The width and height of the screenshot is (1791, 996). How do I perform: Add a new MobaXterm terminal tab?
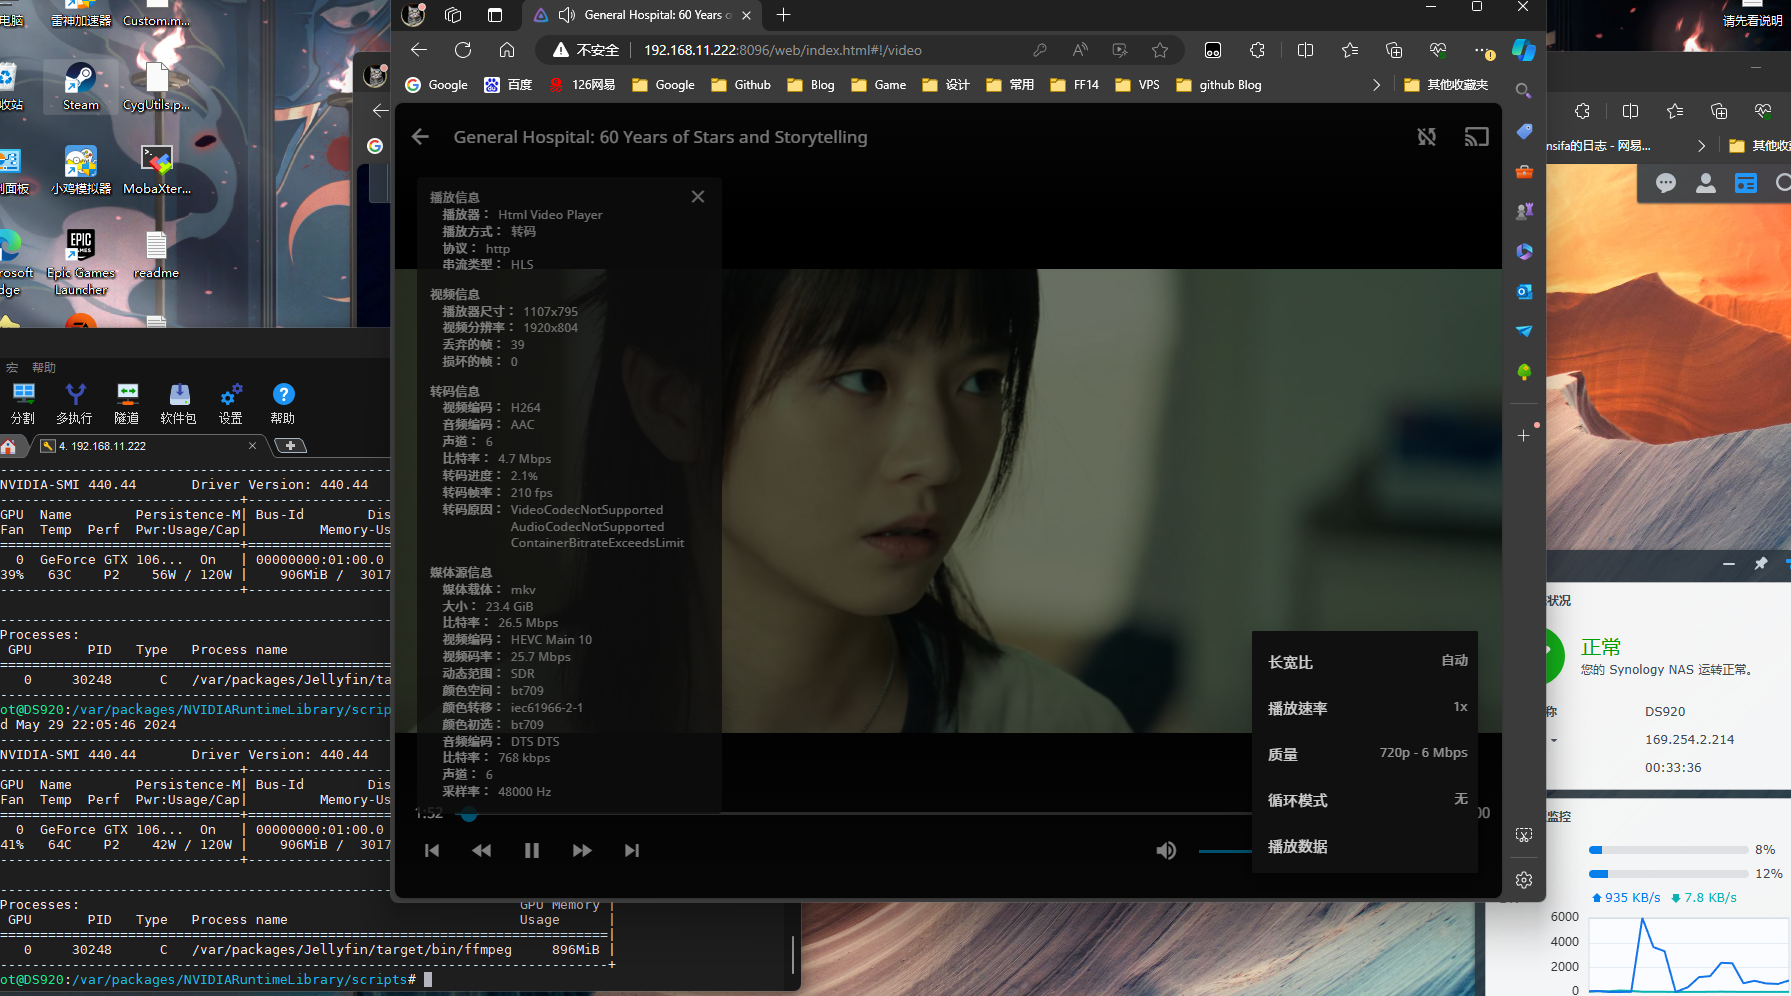coord(290,446)
